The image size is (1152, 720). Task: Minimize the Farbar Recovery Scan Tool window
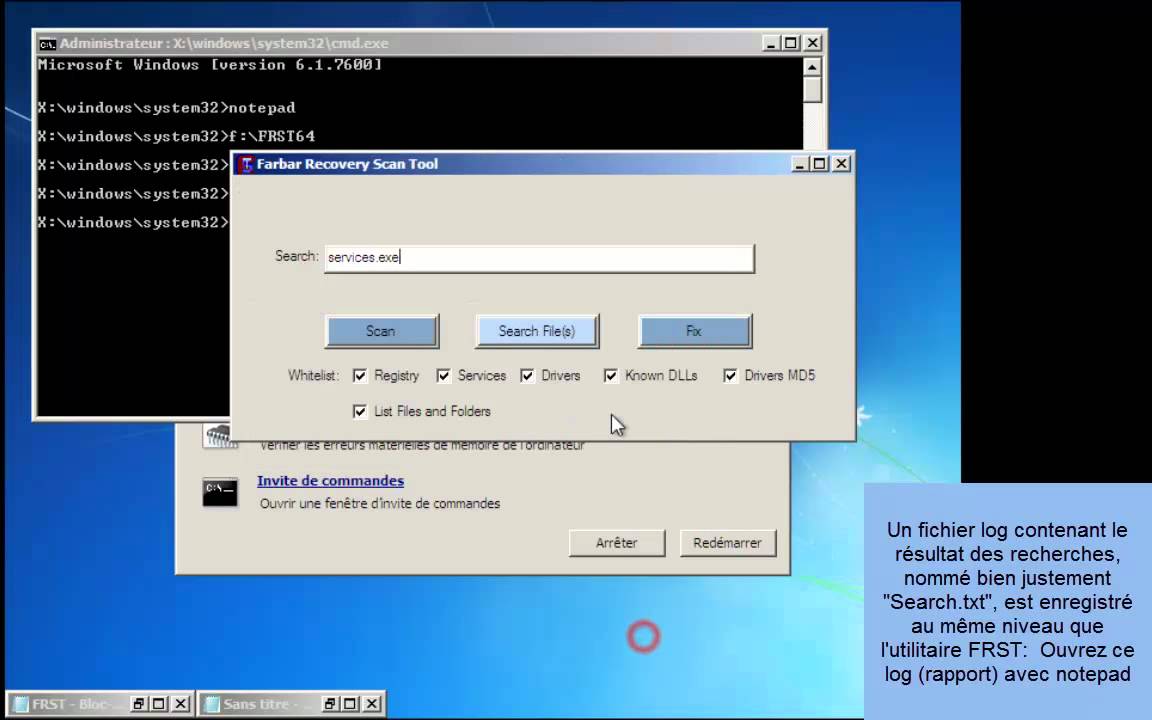[800, 164]
